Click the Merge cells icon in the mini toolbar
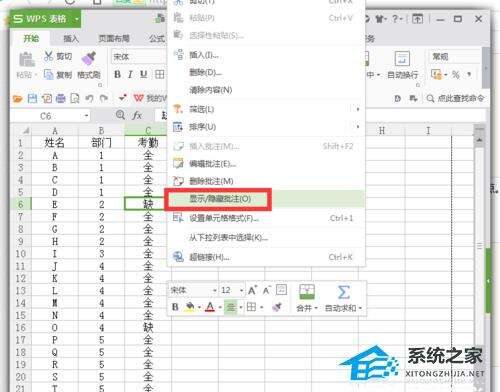Viewport: 500px width, 392px height. [306, 292]
